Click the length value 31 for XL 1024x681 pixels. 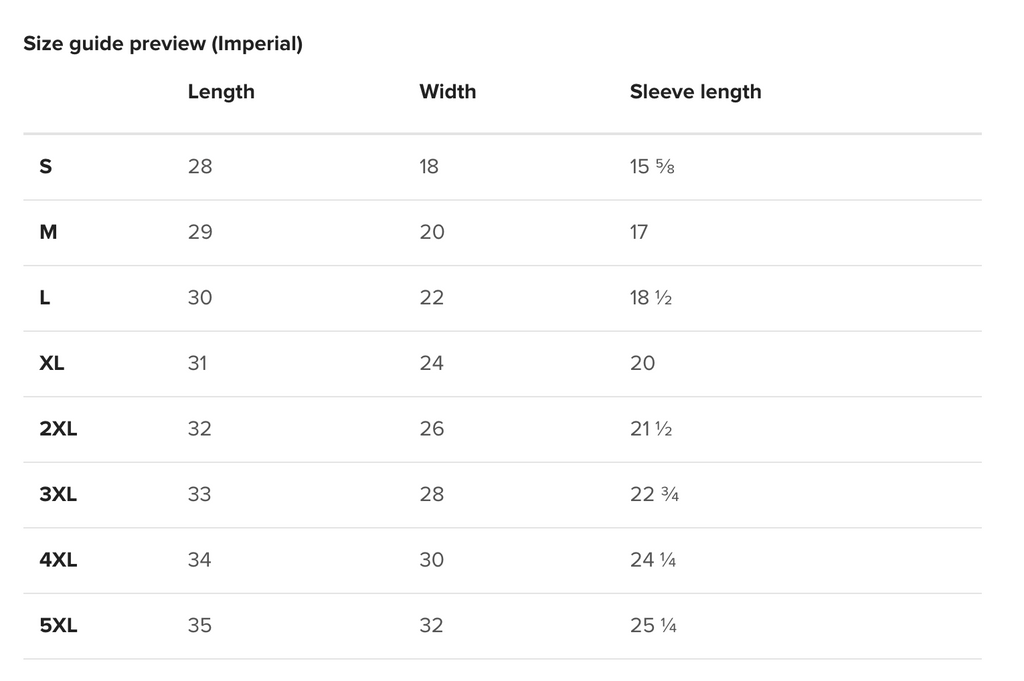pos(197,364)
